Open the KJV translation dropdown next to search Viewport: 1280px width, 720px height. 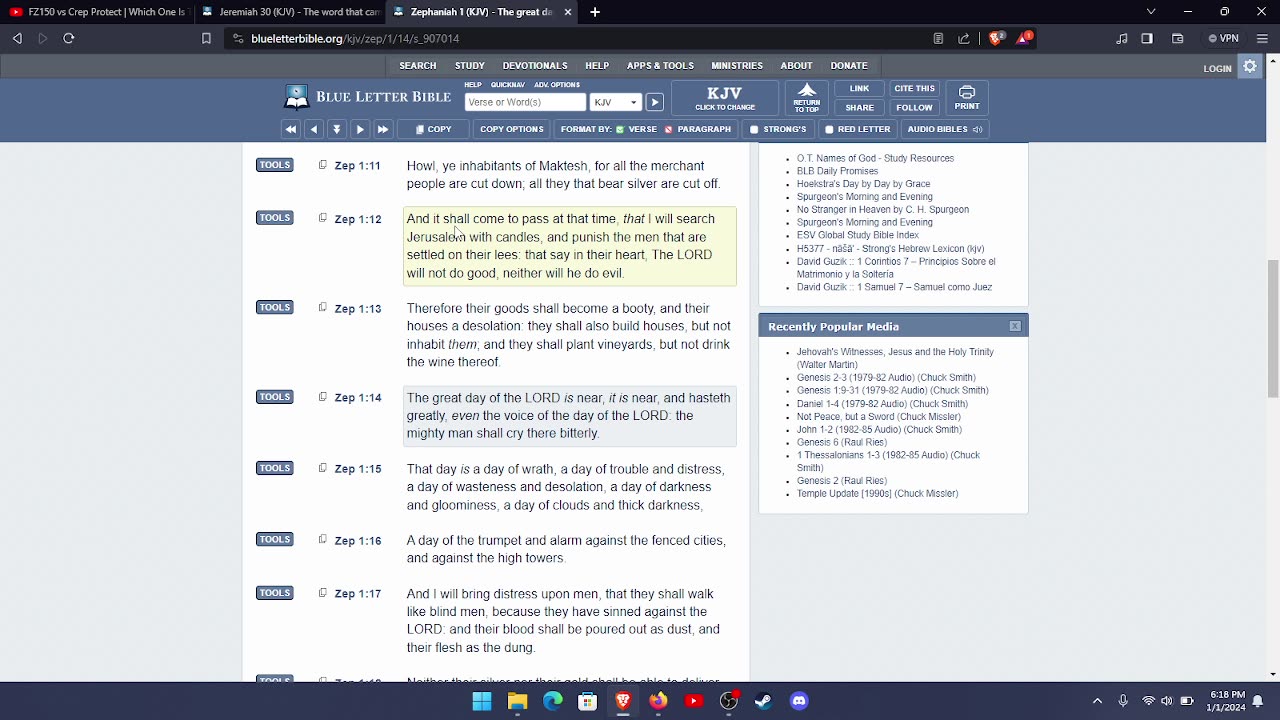(x=615, y=102)
